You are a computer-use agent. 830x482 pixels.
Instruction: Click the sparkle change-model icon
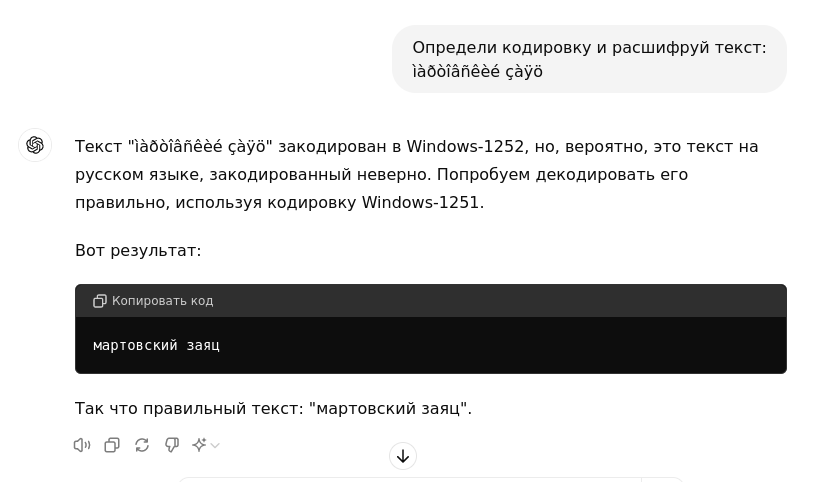coord(200,445)
